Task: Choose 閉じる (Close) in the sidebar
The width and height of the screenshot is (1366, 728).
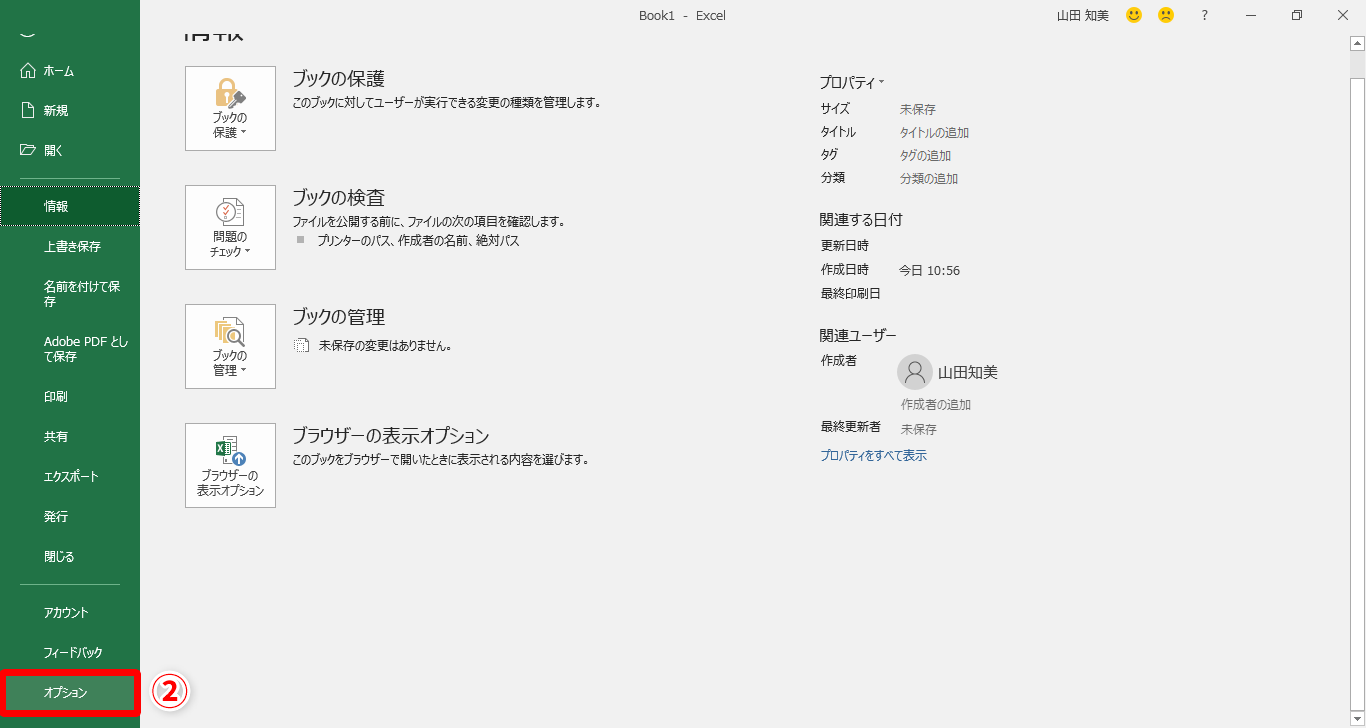Action: click(70, 557)
